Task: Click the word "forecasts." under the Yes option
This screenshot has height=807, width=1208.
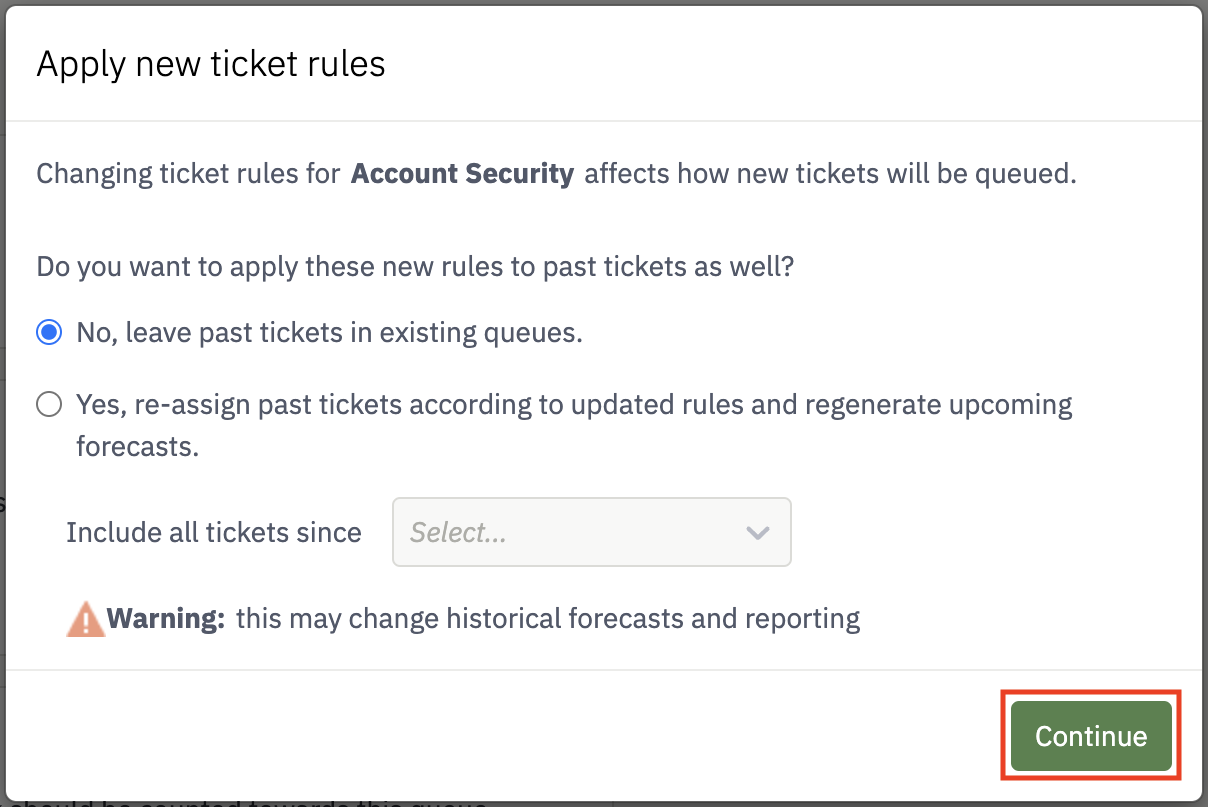Action: 138,446
